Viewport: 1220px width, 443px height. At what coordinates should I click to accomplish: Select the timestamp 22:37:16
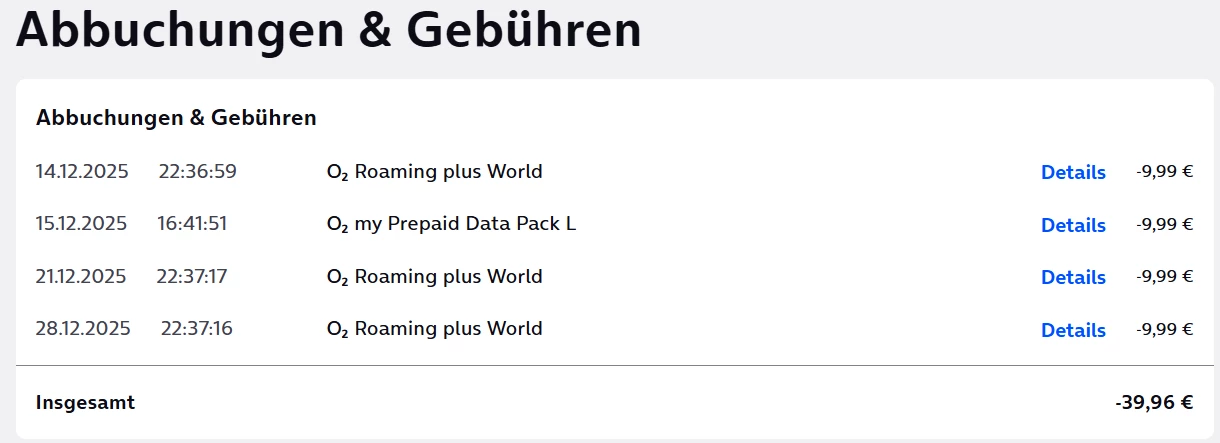[x=197, y=328]
